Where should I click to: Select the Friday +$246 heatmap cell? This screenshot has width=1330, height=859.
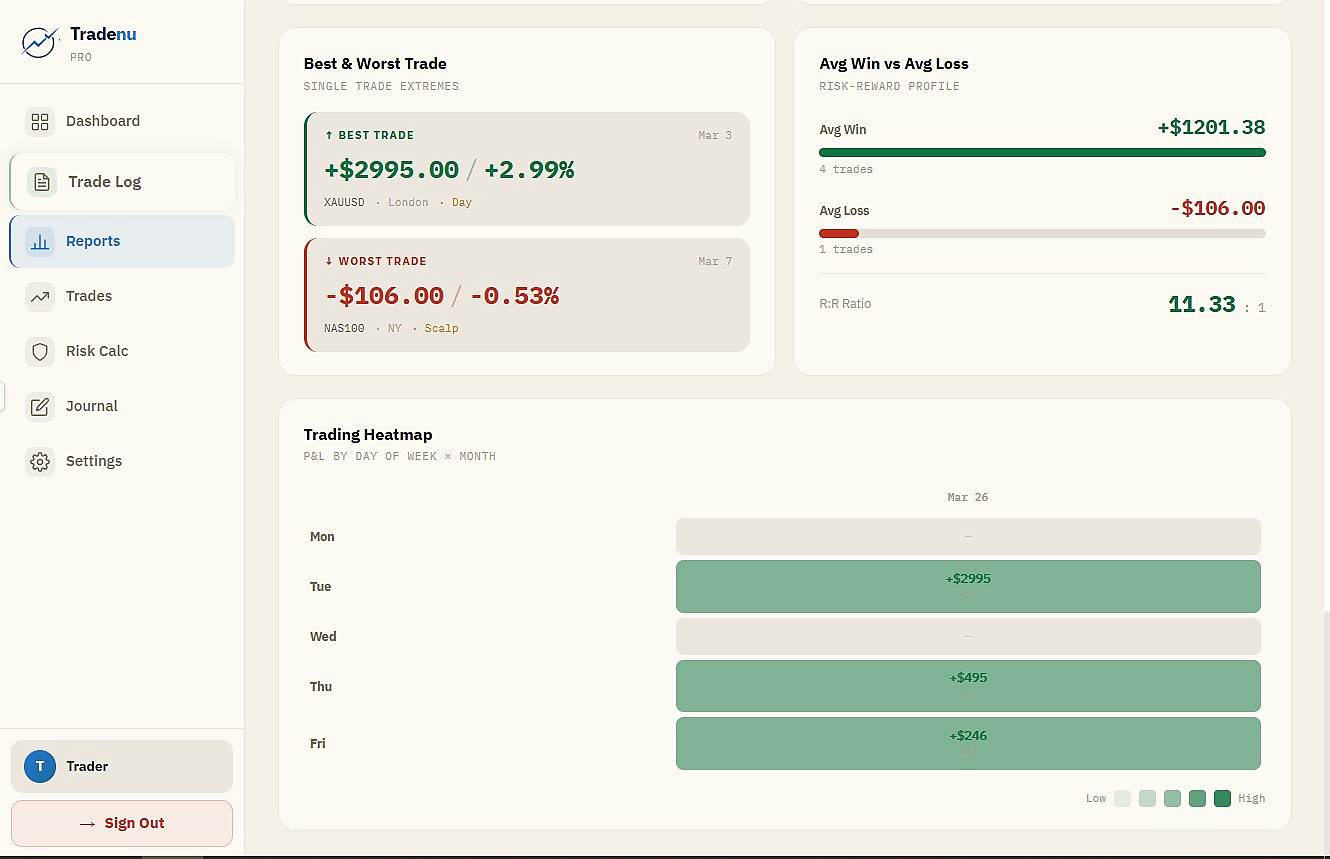coord(968,743)
